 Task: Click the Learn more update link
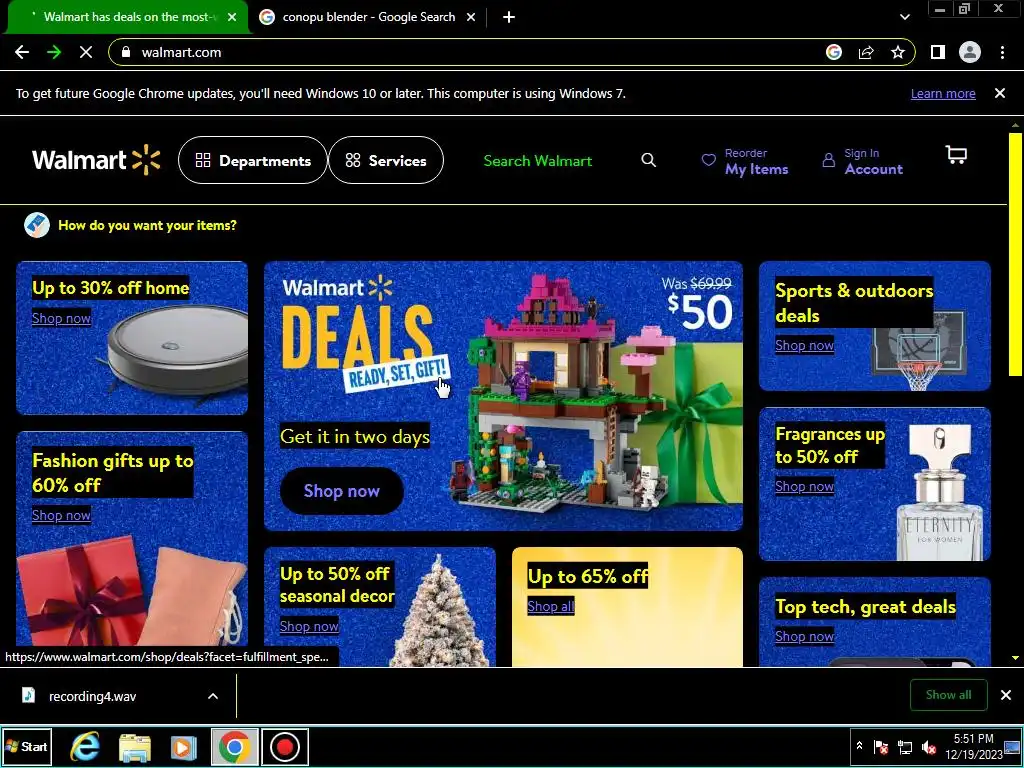[943, 93]
